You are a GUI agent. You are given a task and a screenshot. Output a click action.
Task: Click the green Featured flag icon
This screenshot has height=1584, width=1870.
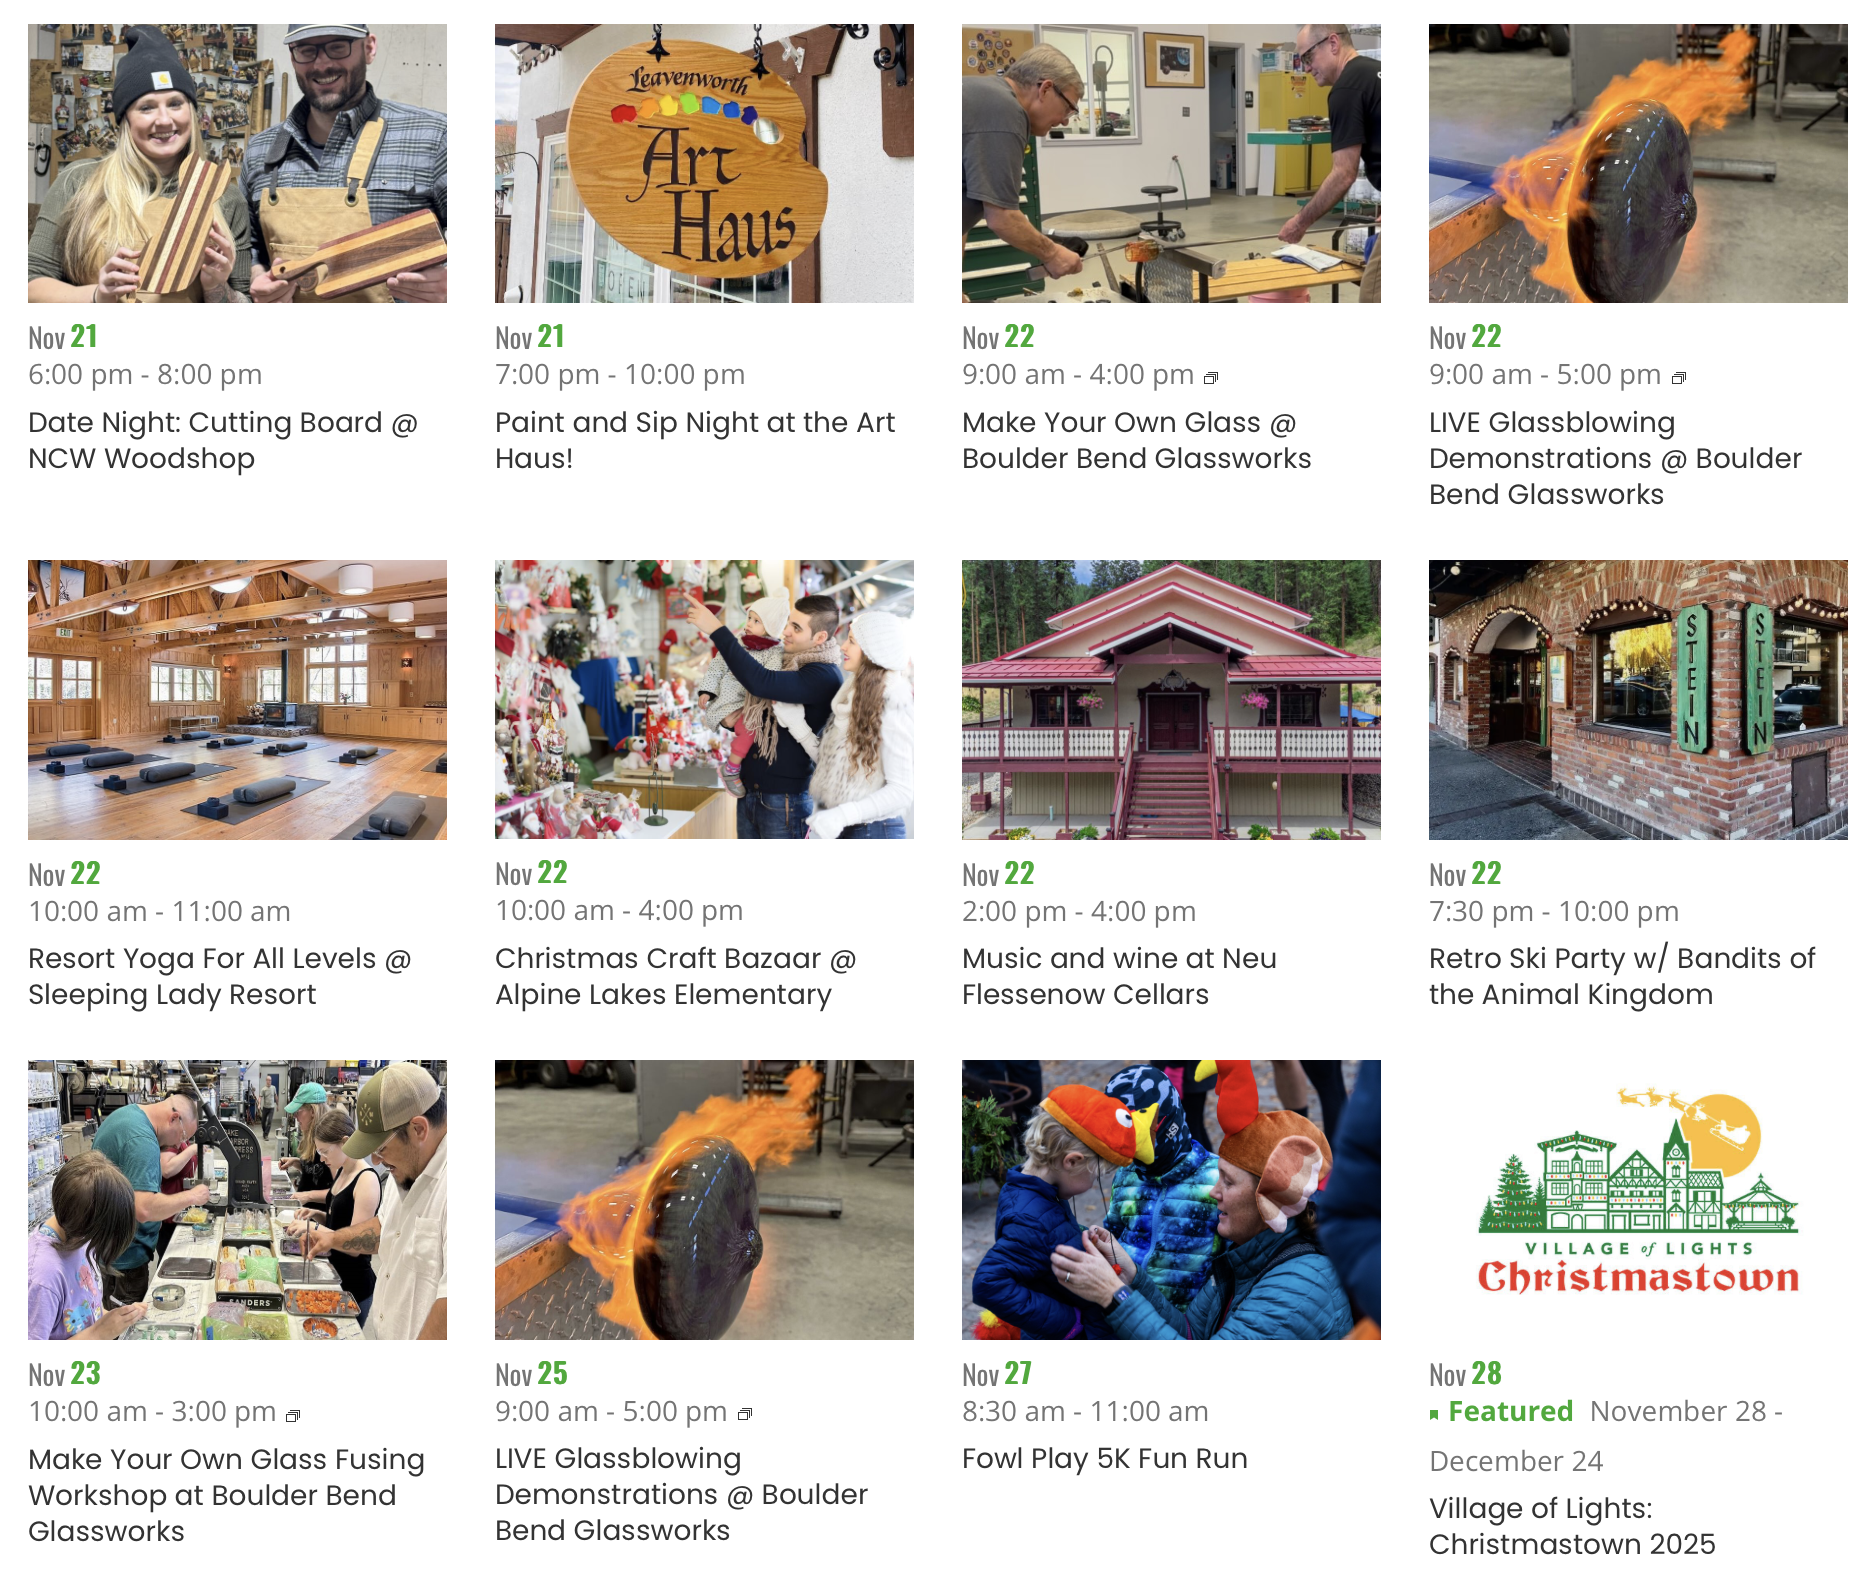pyautogui.click(x=1434, y=1414)
